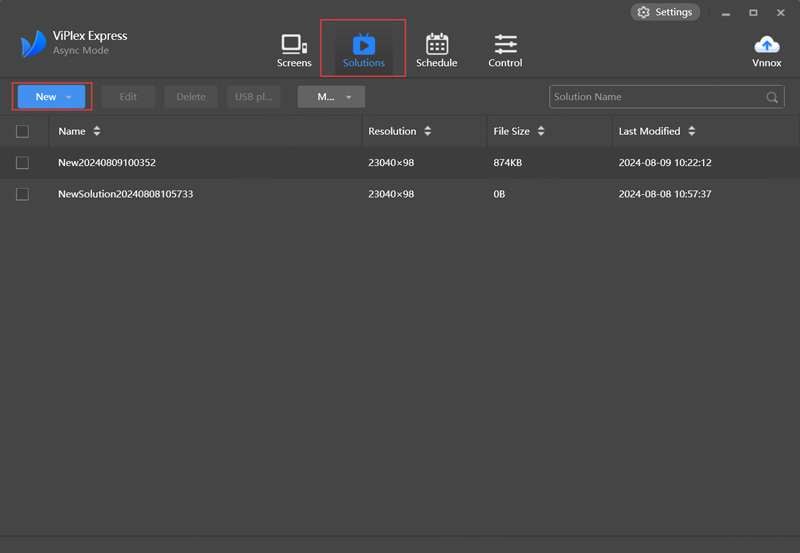Viewport: 800px width, 553px height.
Task: Click the Last Modified column header text
Action: point(649,131)
